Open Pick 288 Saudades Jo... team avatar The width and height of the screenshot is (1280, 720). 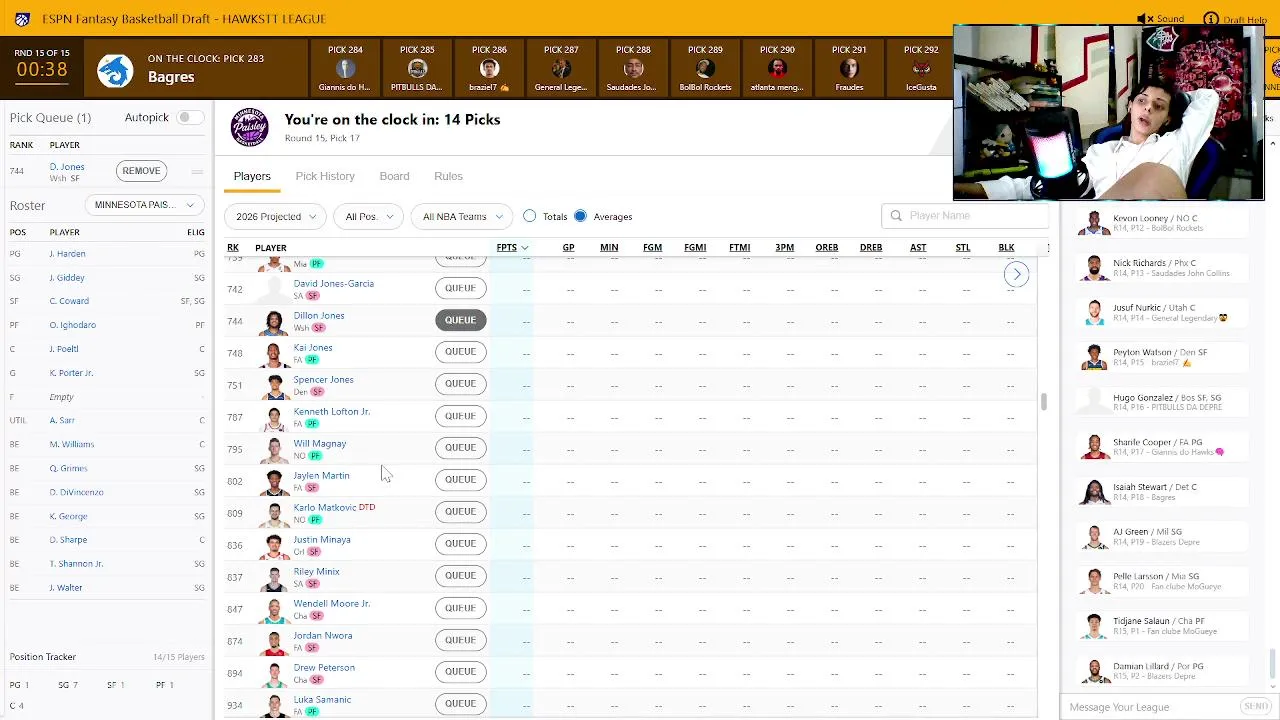(633, 69)
